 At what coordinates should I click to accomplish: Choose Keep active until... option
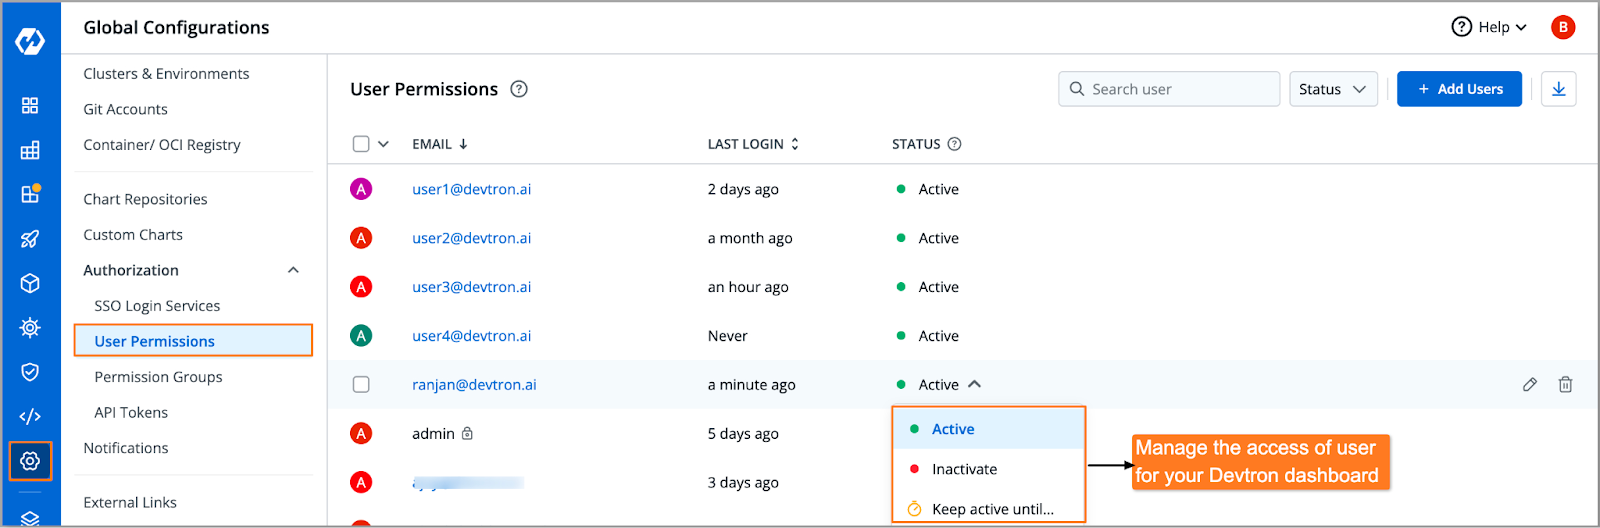[988, 509]
